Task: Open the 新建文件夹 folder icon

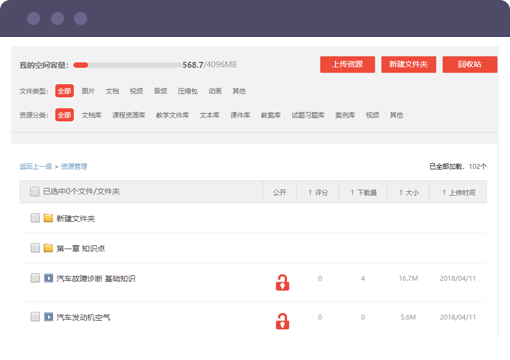Action: pos(48,218)
